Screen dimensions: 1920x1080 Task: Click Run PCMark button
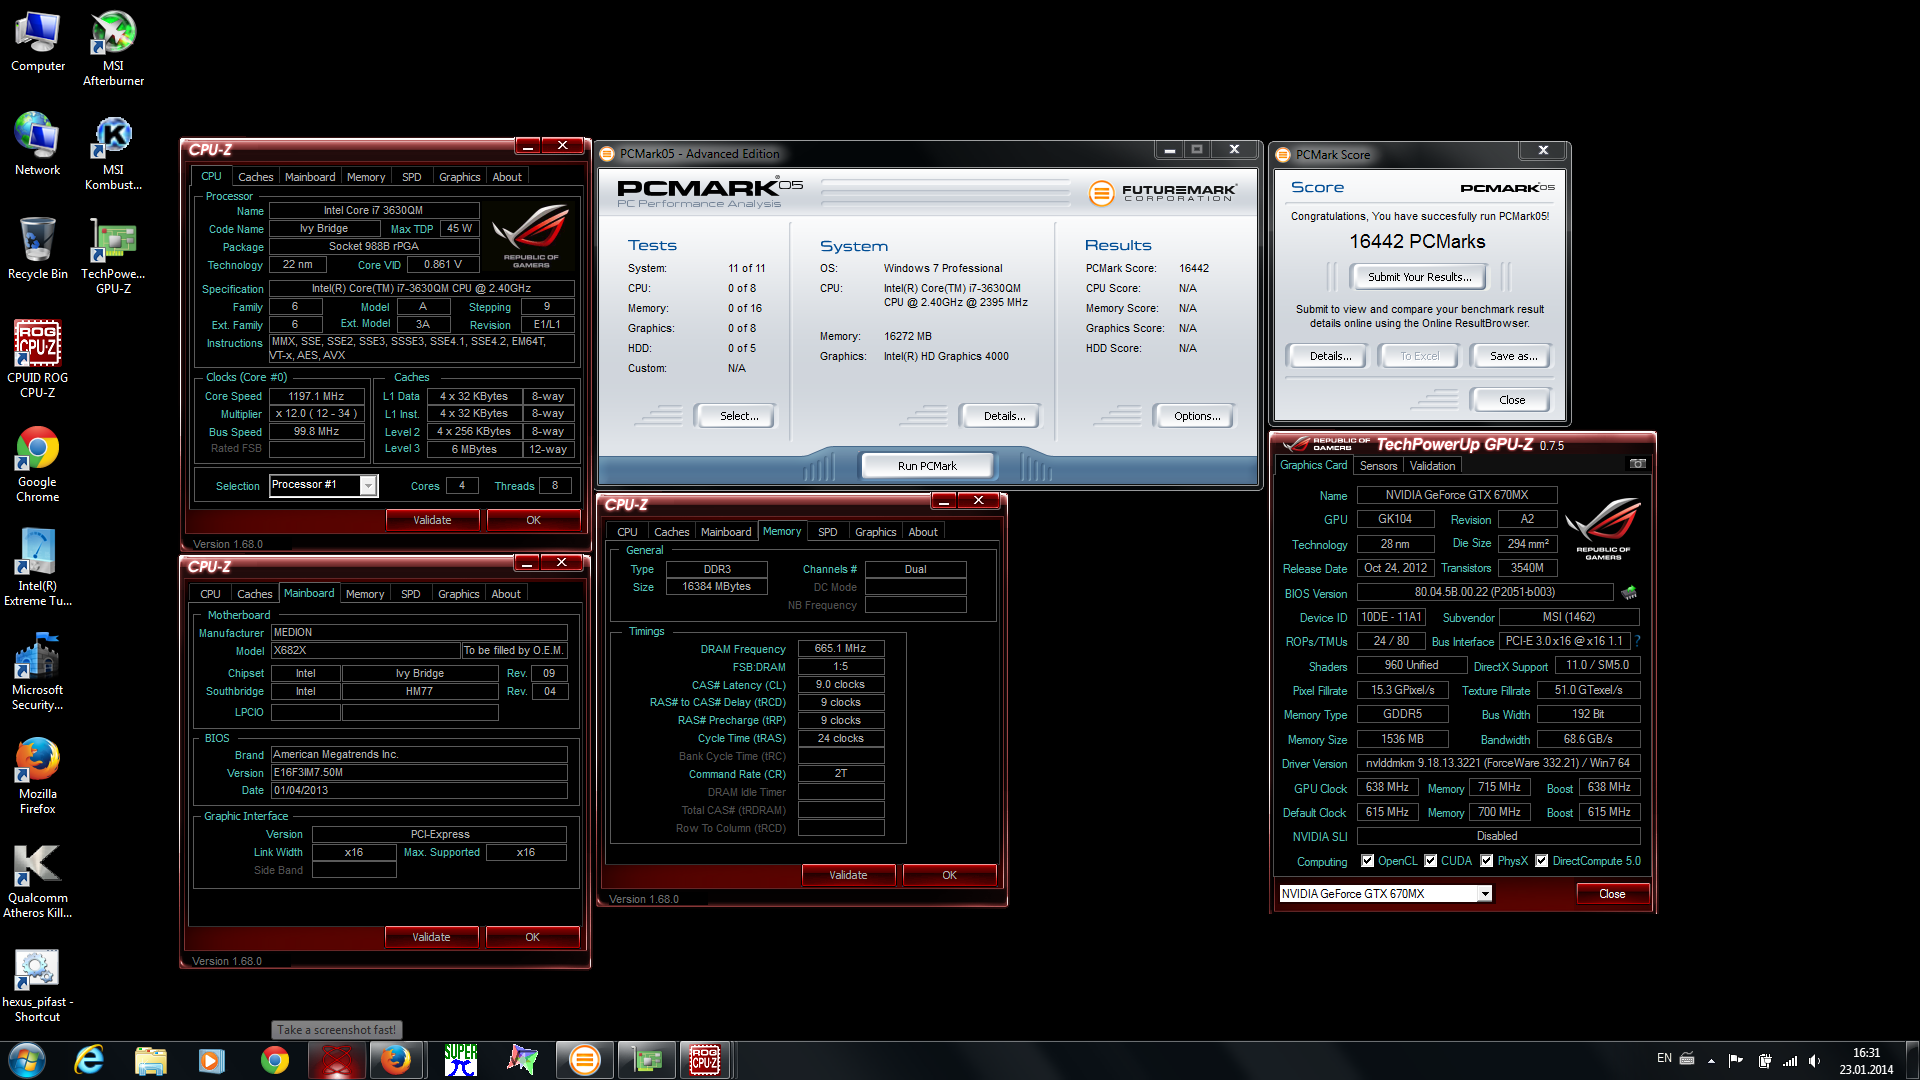coord(927,466)
